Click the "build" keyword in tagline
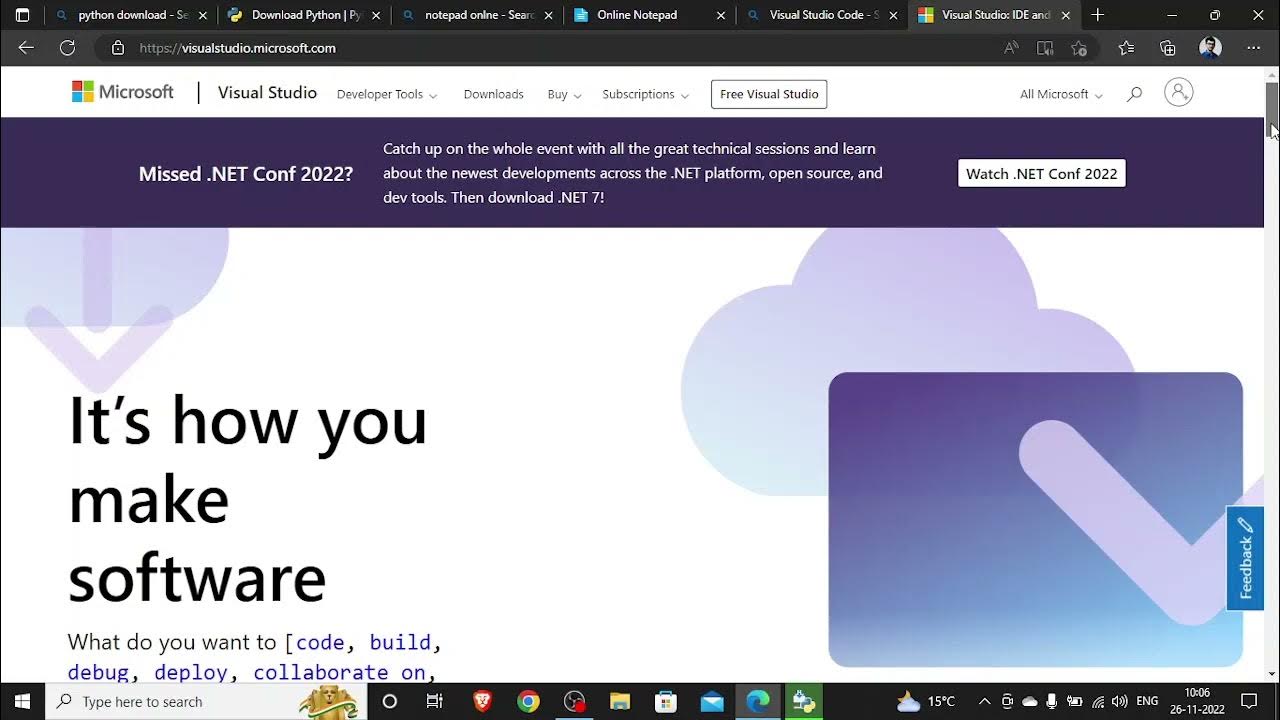Image resolution: width=1280 pixels, height=720 pixels. (x=400, y=642)
